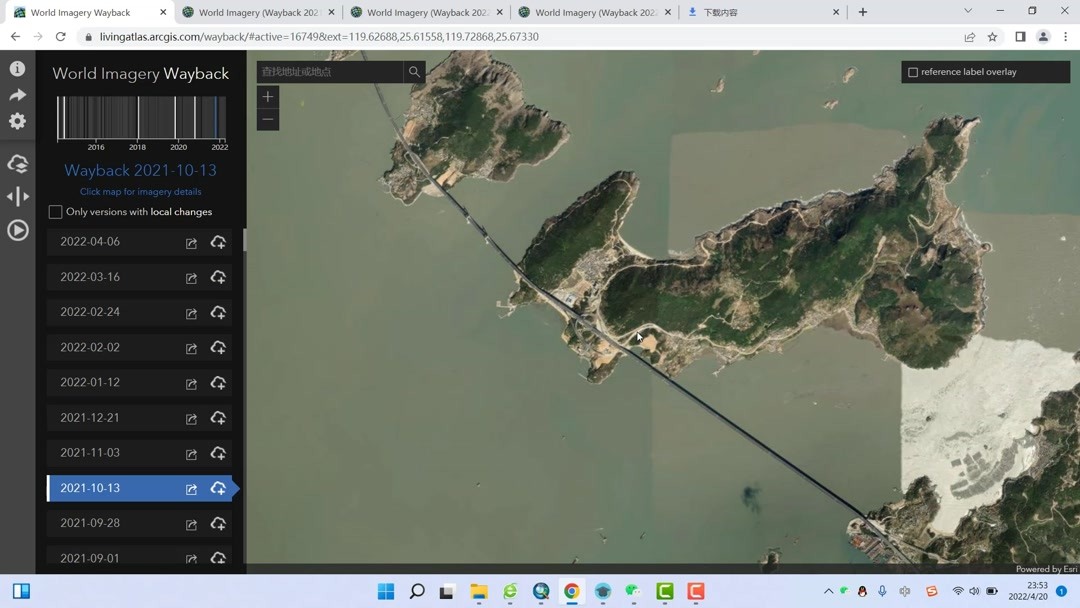
Task: Click 'Click map for imagery details' link
Action: [140, 191]
